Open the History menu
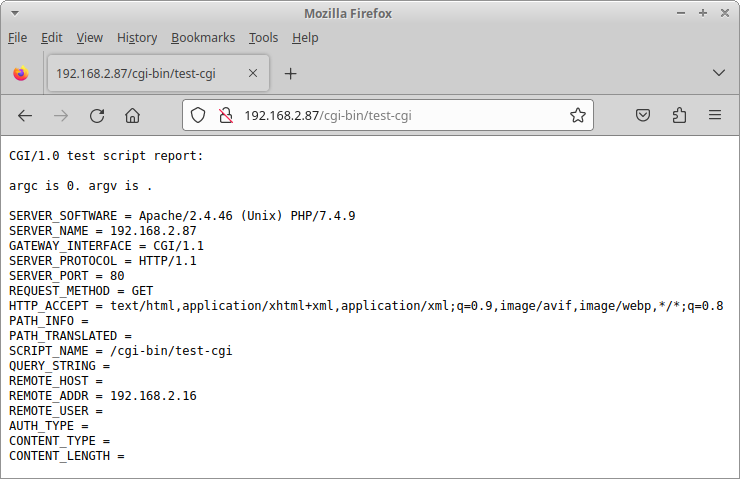The height and width of the screenshot is (479, 740). click(x=137, y=37)
